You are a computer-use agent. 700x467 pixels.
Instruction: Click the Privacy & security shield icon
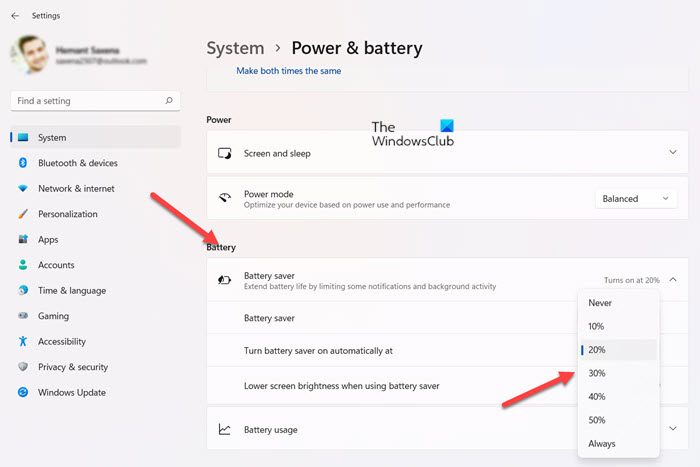tap(22, 367)
